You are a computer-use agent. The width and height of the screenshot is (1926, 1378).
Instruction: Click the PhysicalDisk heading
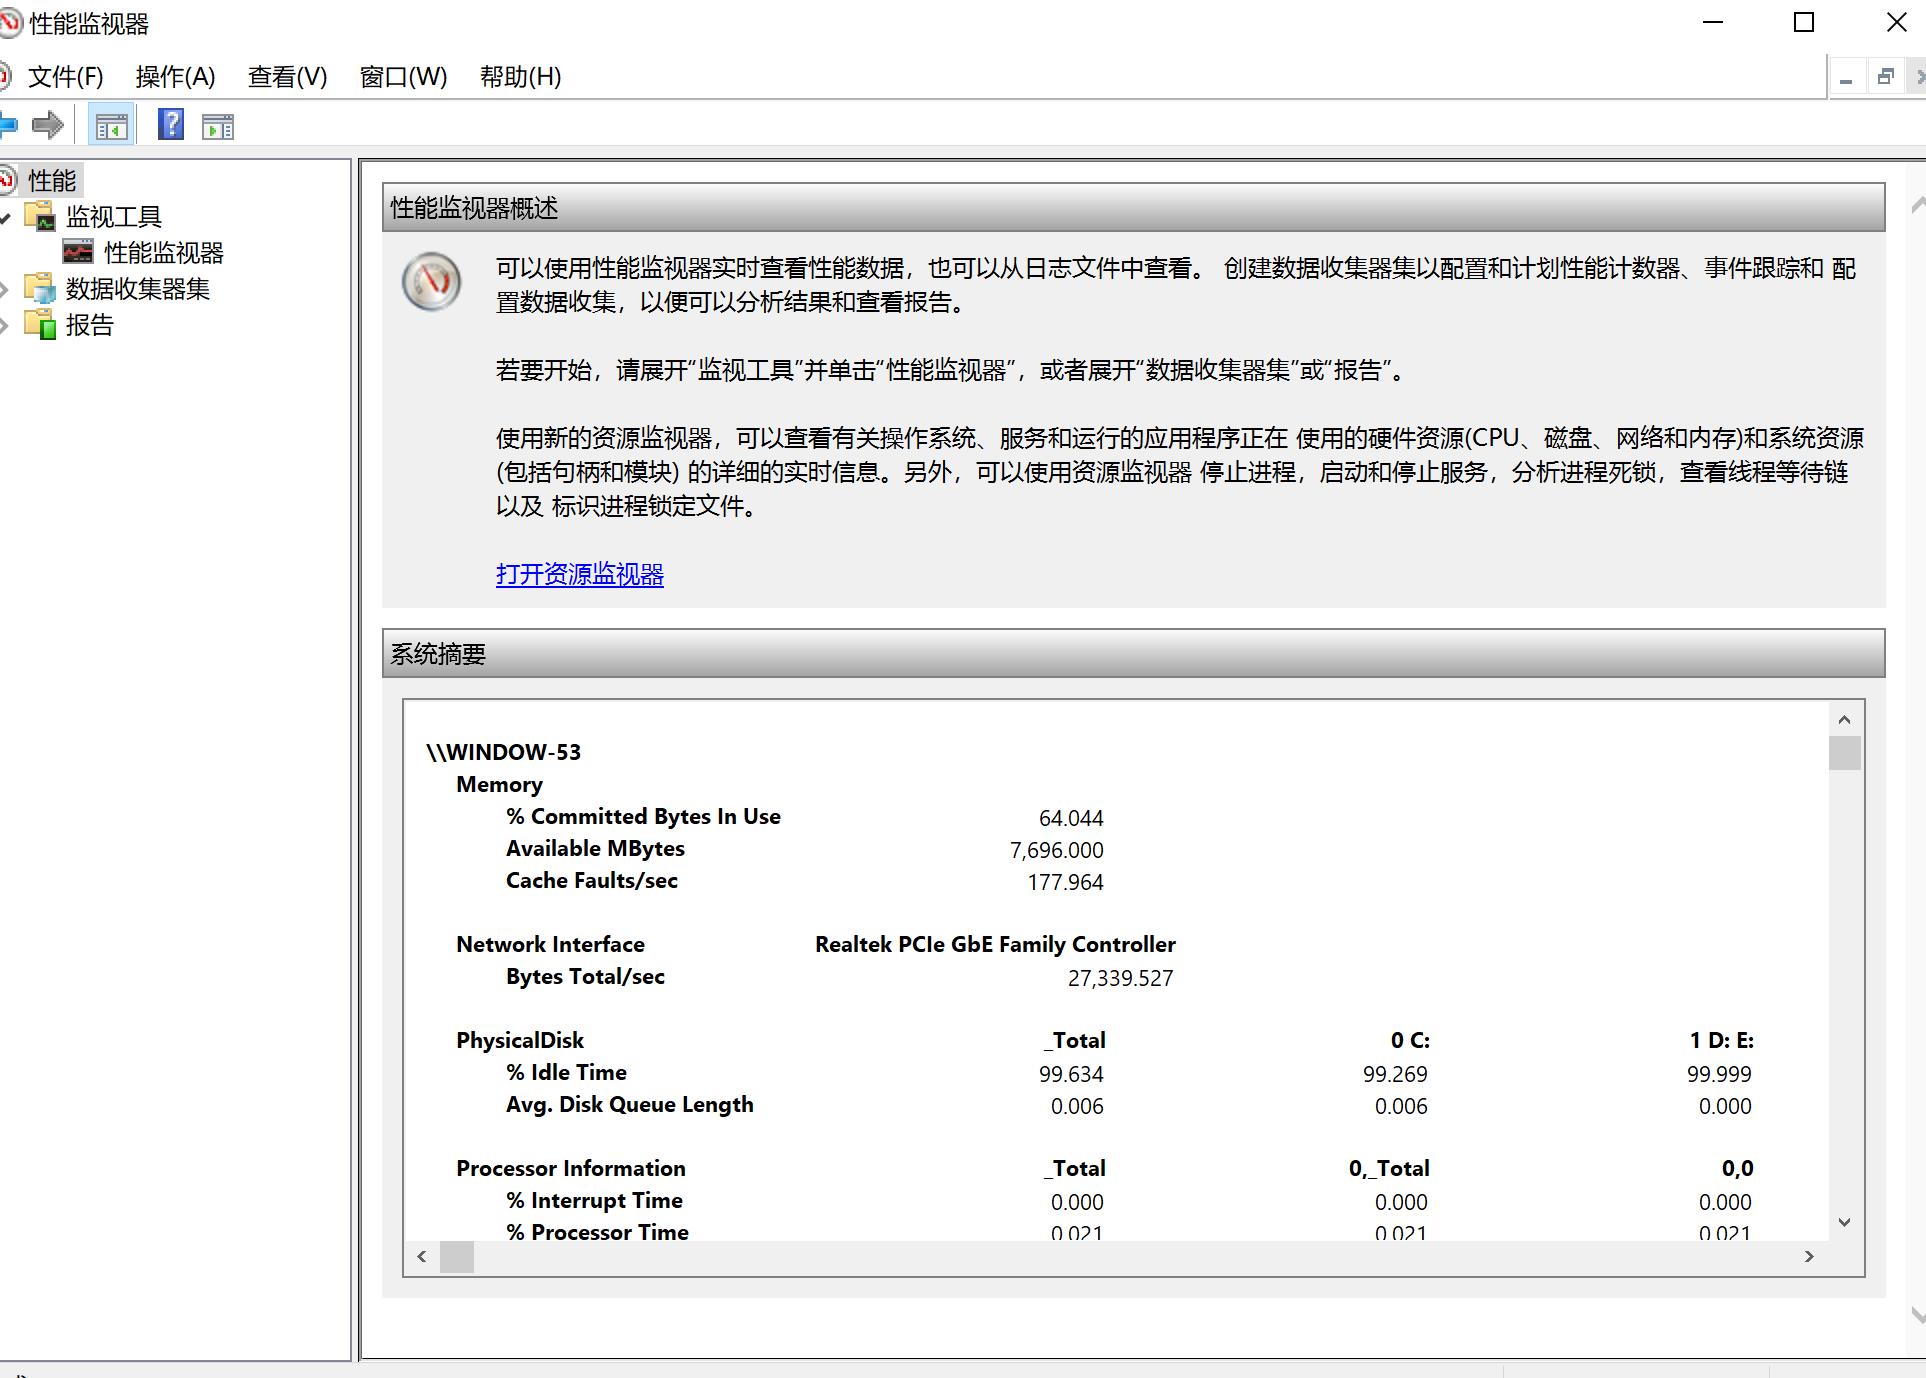pos(520,1040)
